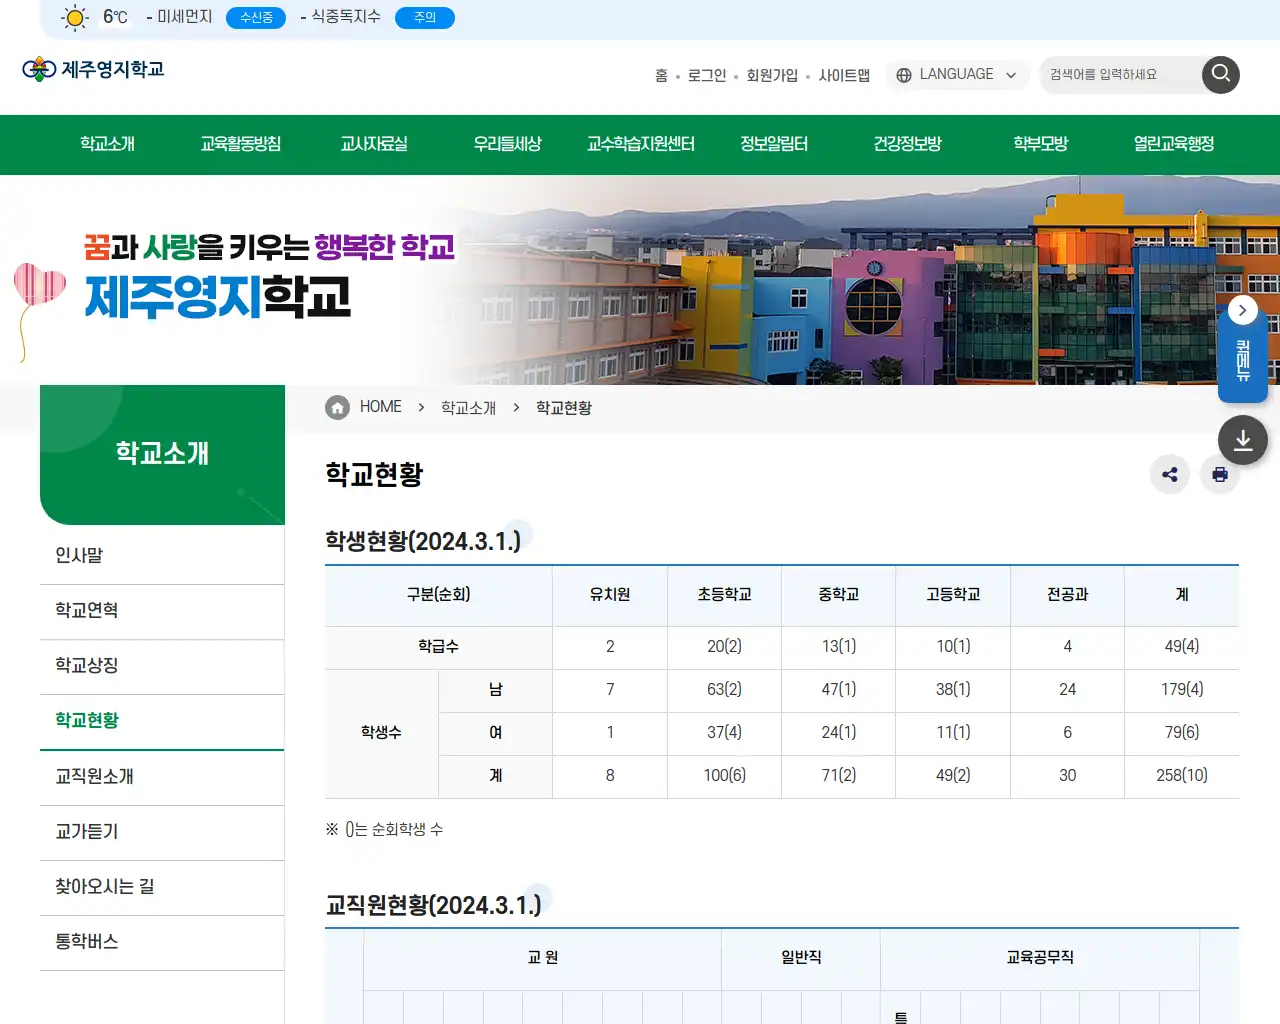Viewport: 1280px width, 1024px height.
Task: Click the 학교현황 breadcrumb item
Action: 564,408
